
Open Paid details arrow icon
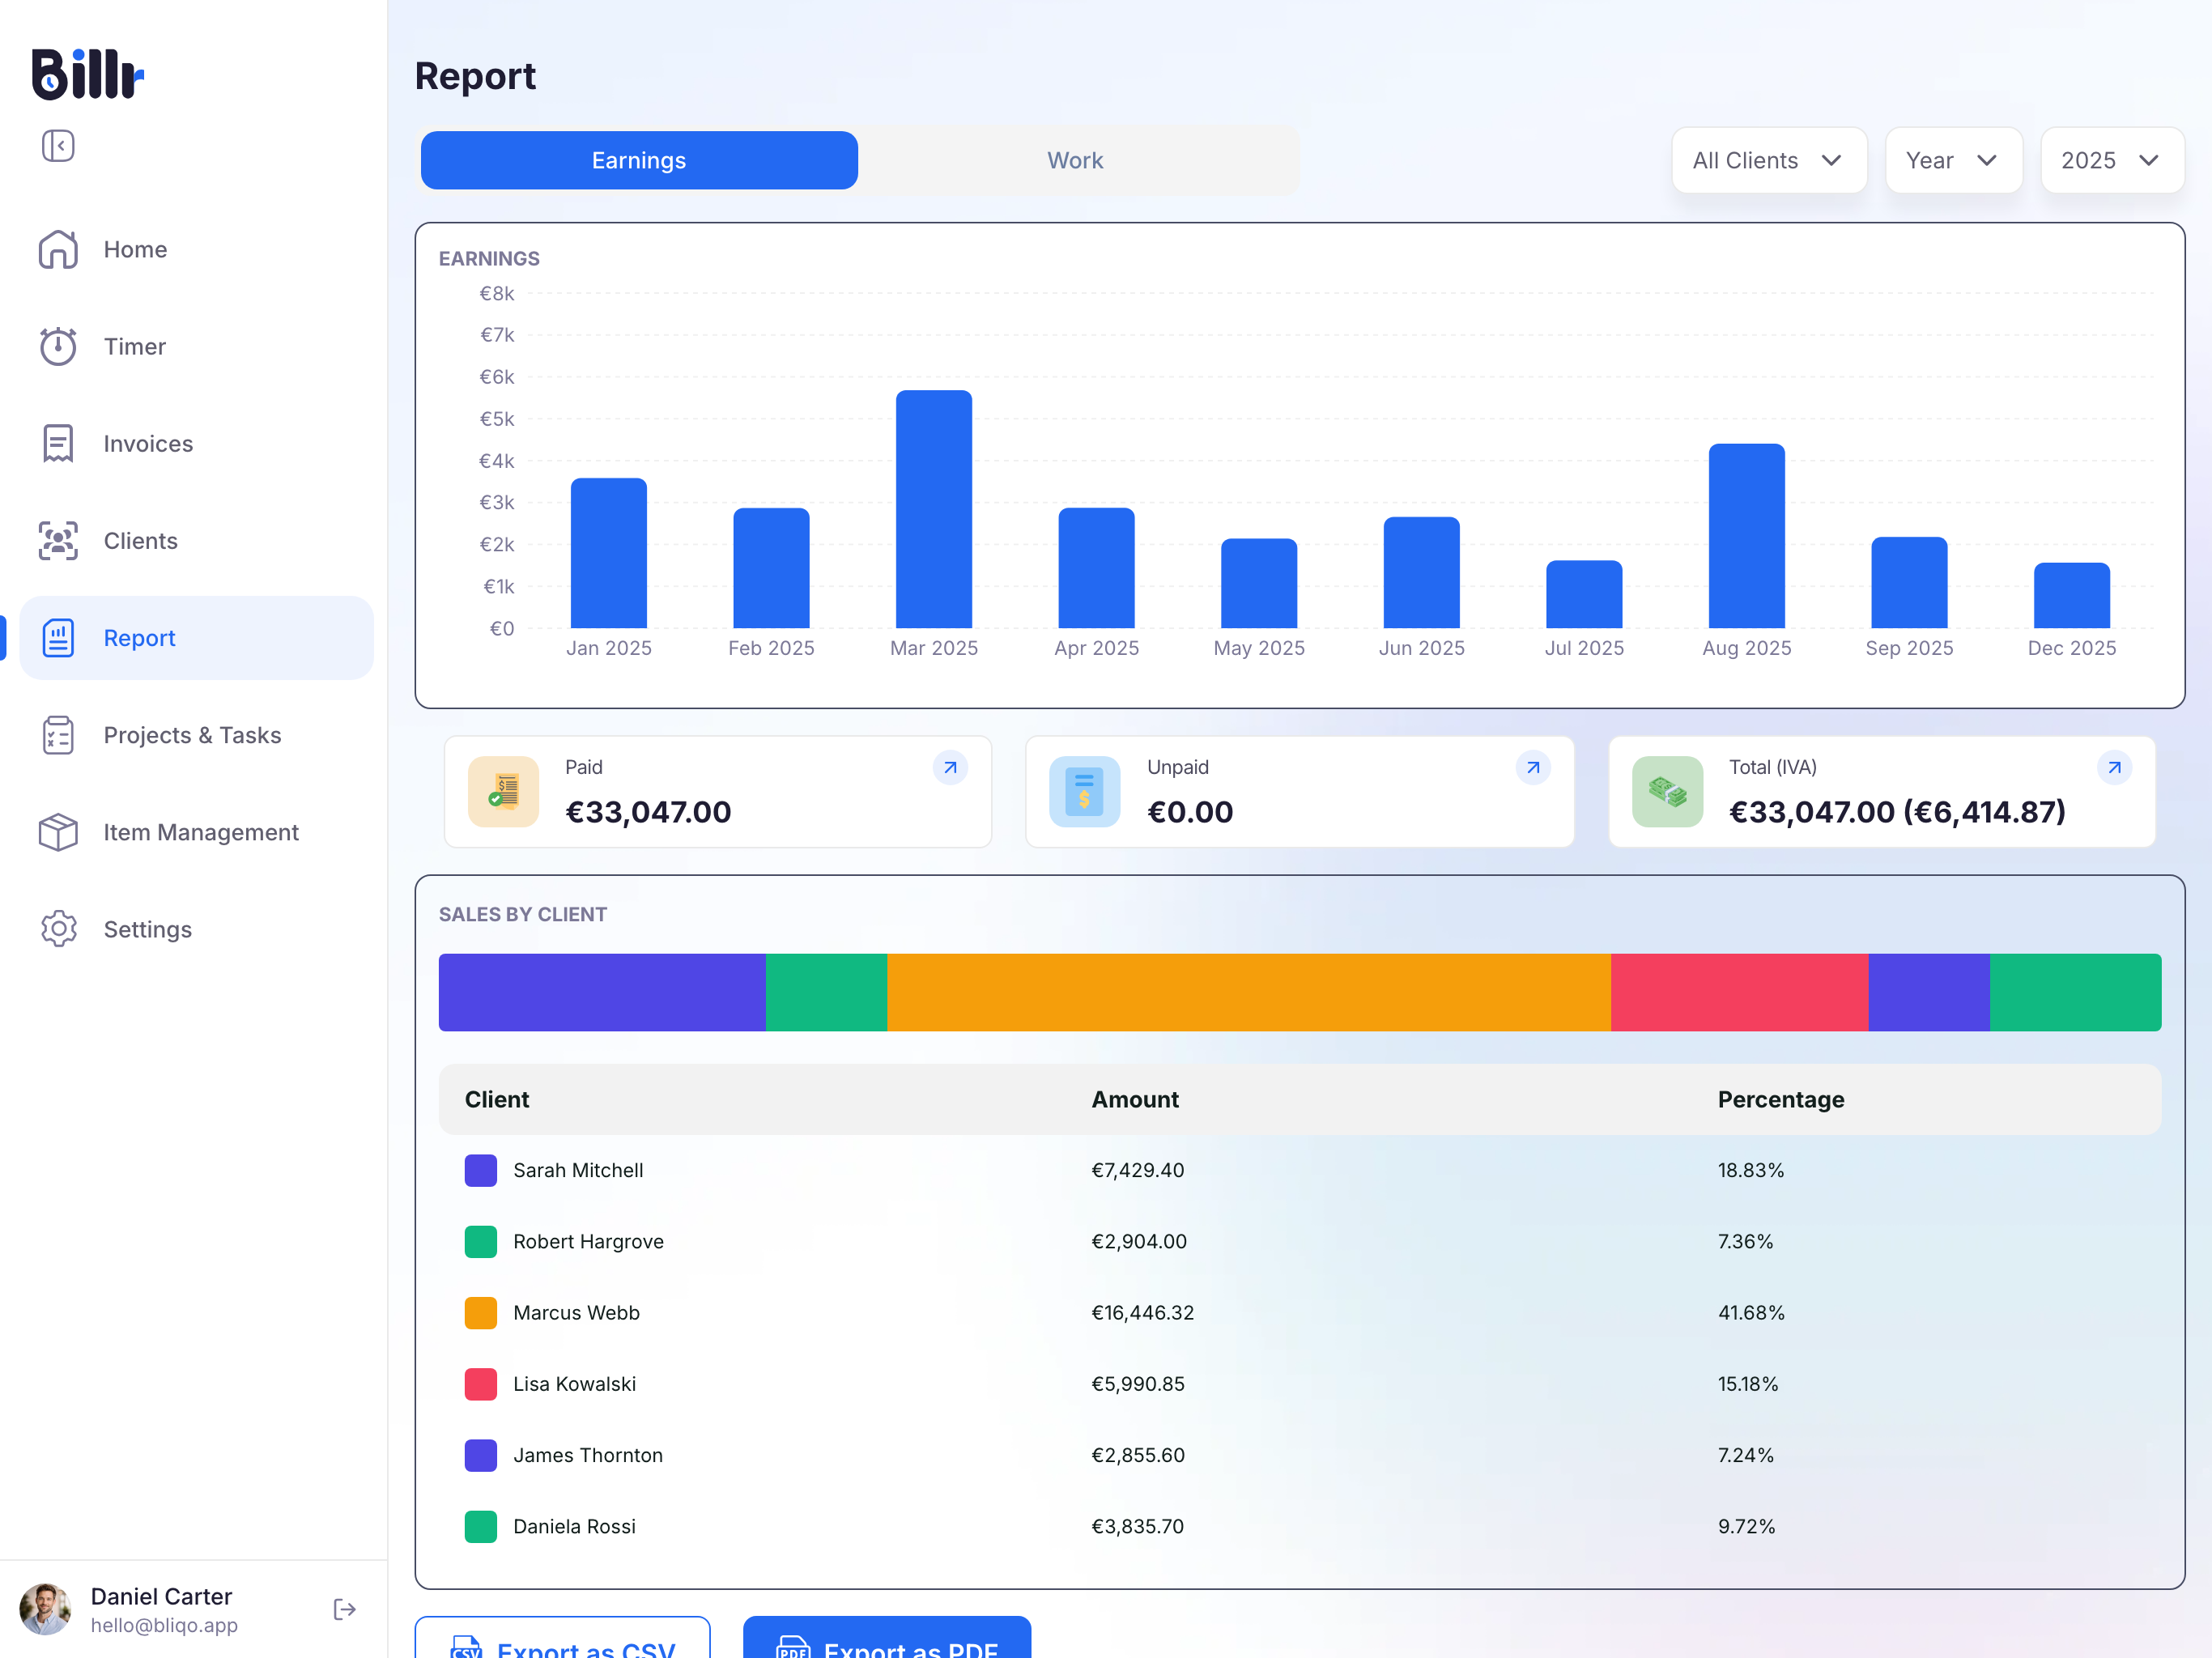(x=950, y=768)
